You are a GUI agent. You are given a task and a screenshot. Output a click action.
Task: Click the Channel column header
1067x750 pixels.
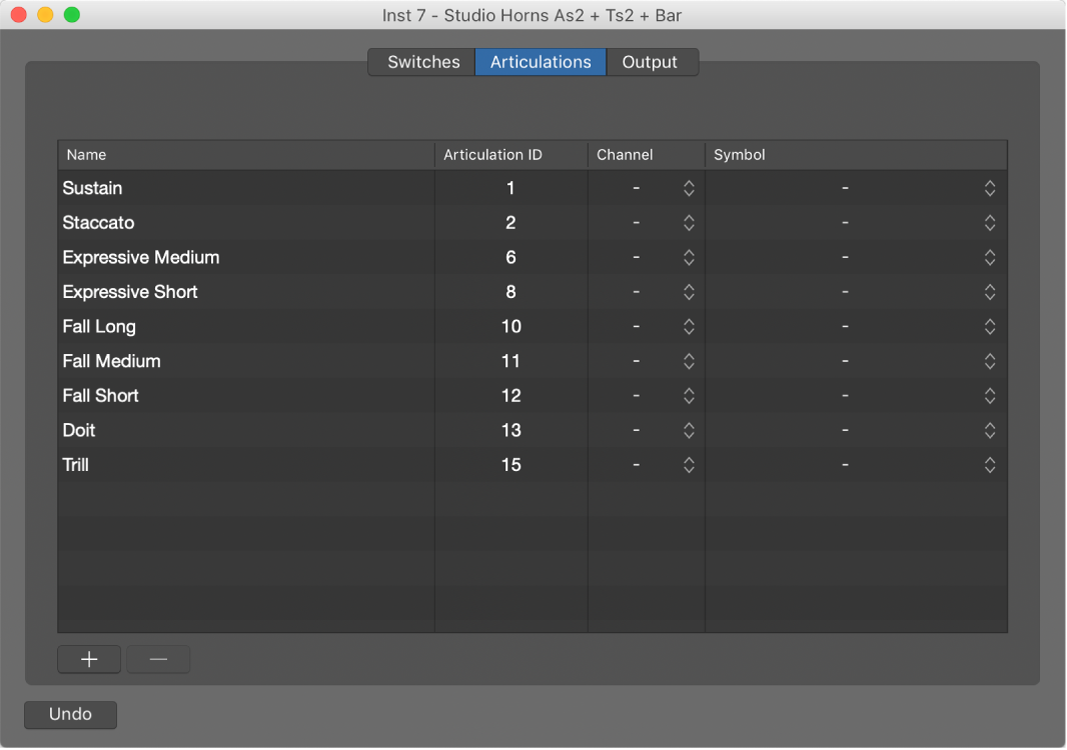(x=646, y=155)
